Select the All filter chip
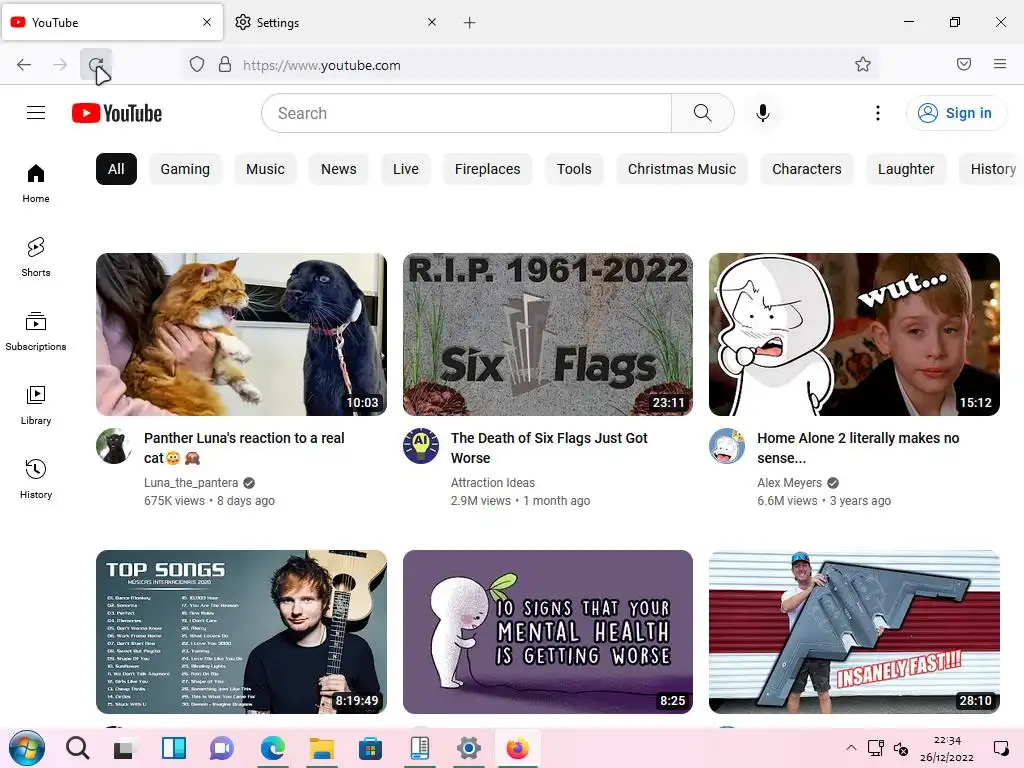The width and height of the screenshot is (1024, 768). [x=116, y=169]
